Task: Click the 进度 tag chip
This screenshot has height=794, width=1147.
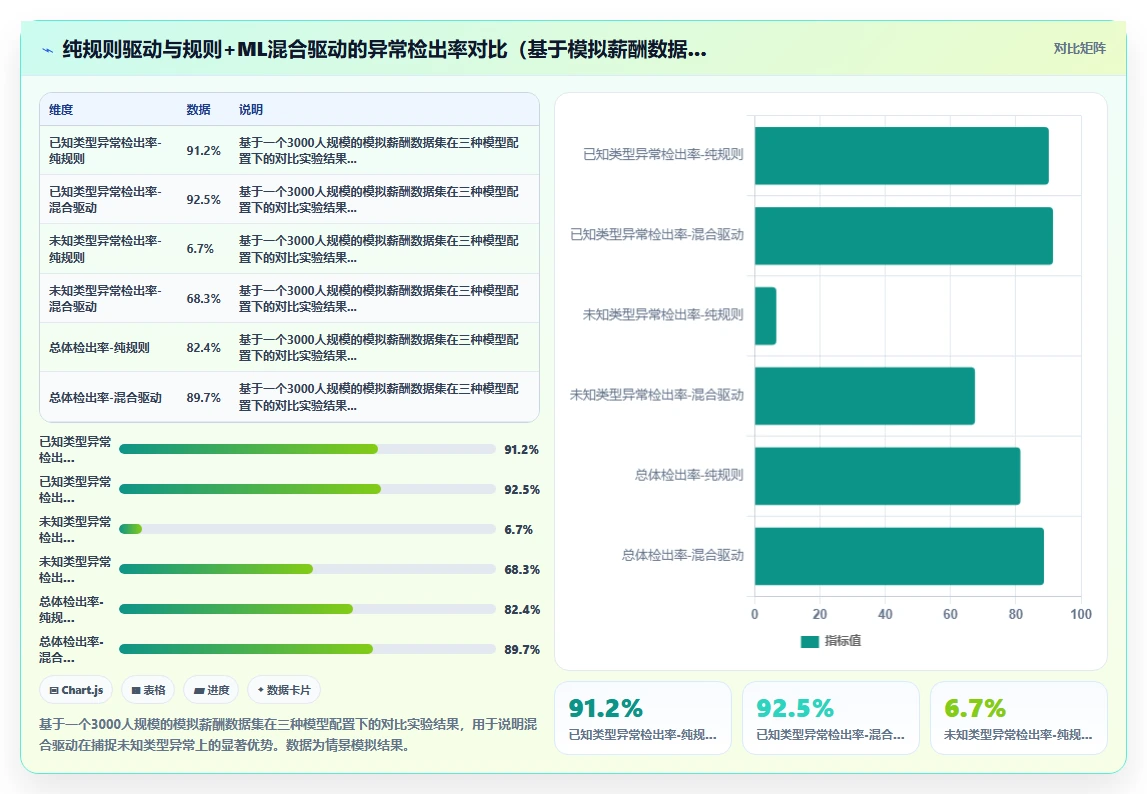Action: coord(211,690)
